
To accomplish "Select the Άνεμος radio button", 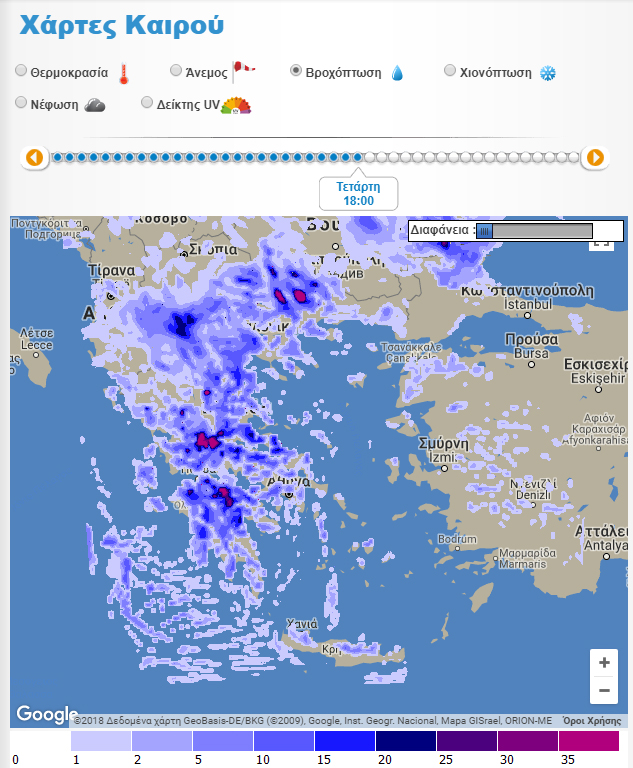I will pos(176,71).
